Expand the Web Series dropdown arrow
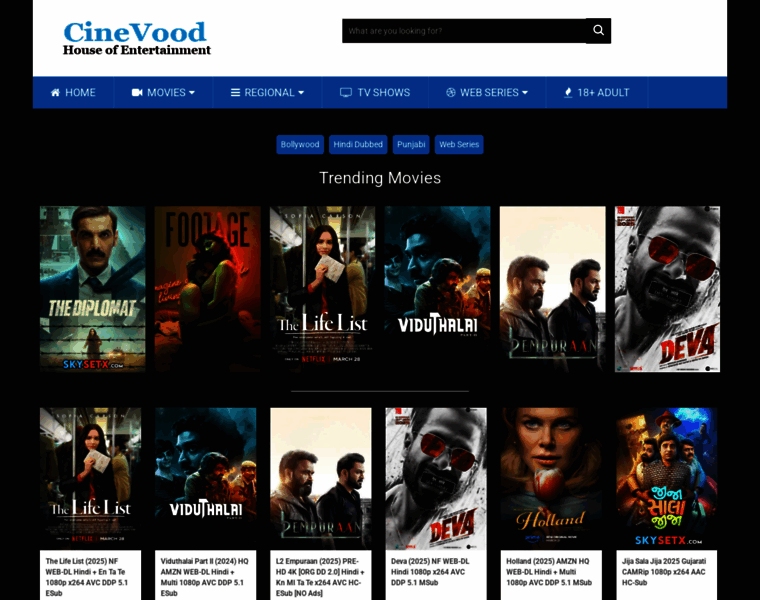The height and width of the screenshot is (600, 760). click(x=525, y=93)
